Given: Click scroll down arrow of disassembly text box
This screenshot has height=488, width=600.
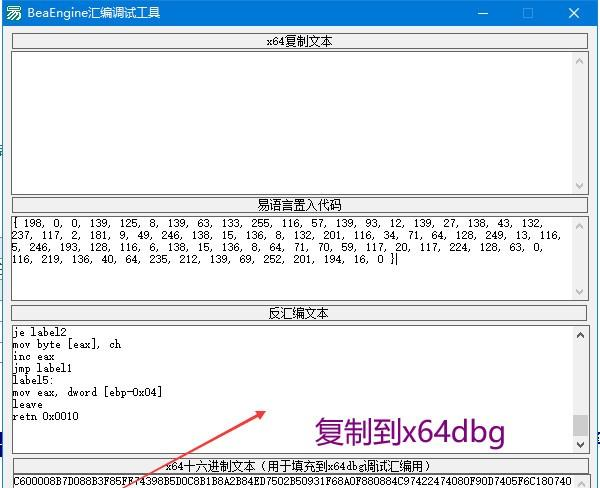Looking at the screenshot, I should pos(580,444).
